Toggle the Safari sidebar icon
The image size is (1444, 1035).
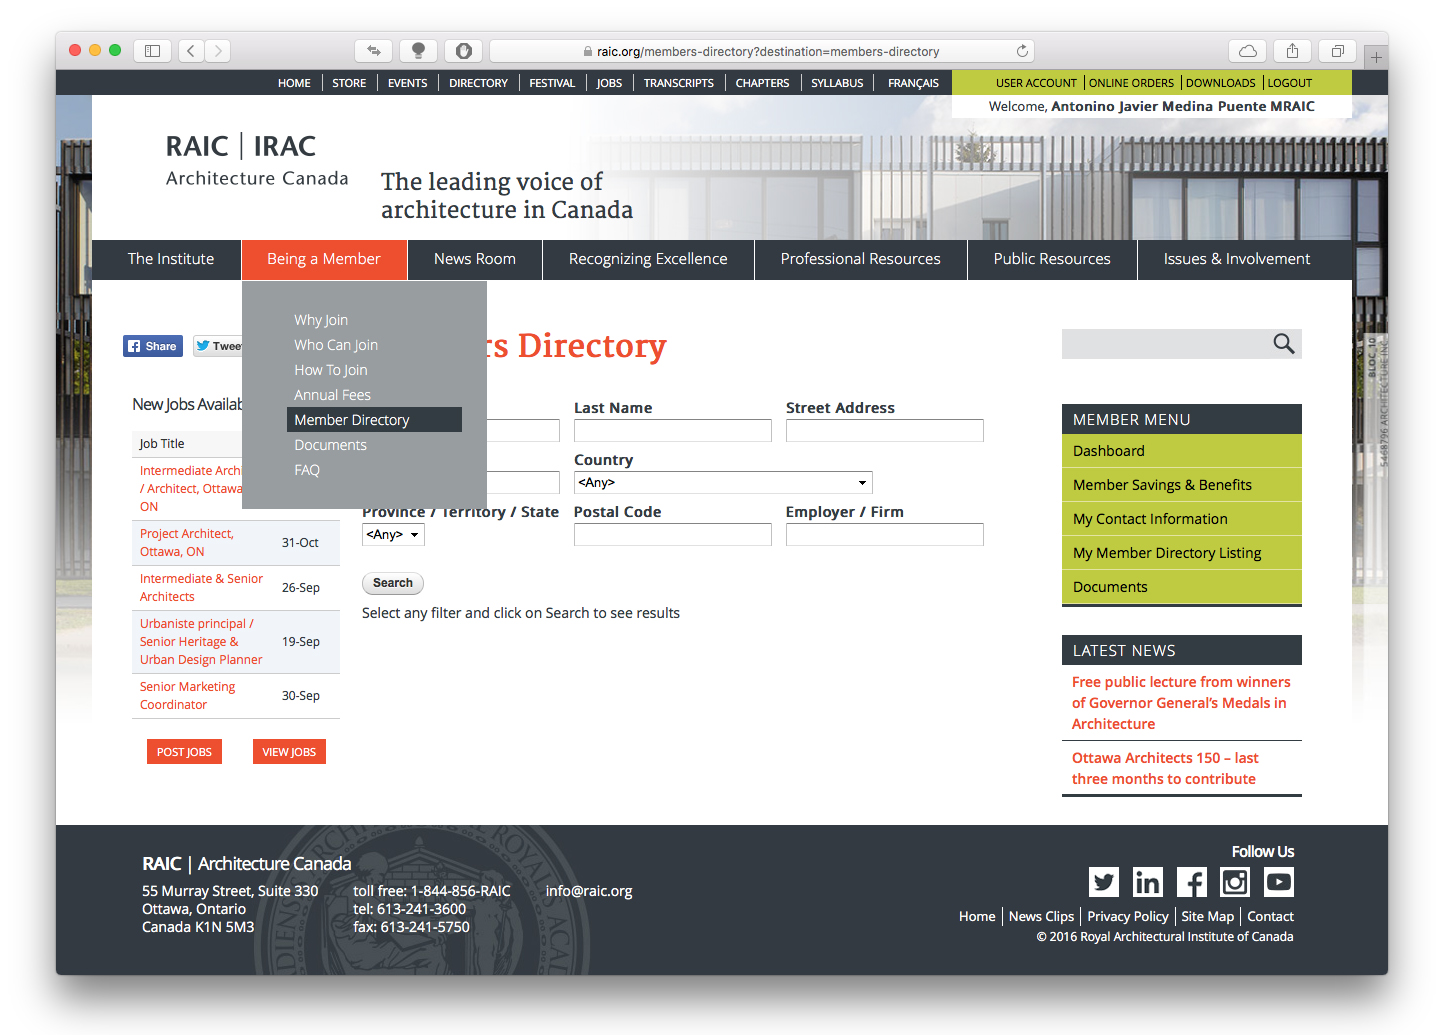(x=152, y=51)
